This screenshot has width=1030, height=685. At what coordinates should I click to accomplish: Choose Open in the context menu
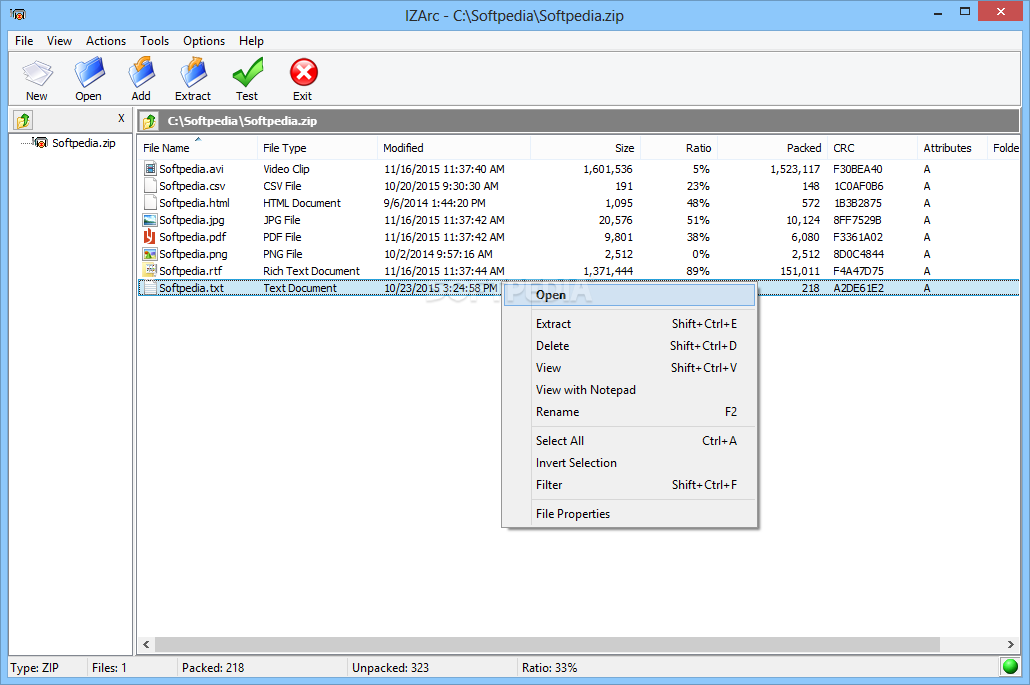click(x=629, y=295)
